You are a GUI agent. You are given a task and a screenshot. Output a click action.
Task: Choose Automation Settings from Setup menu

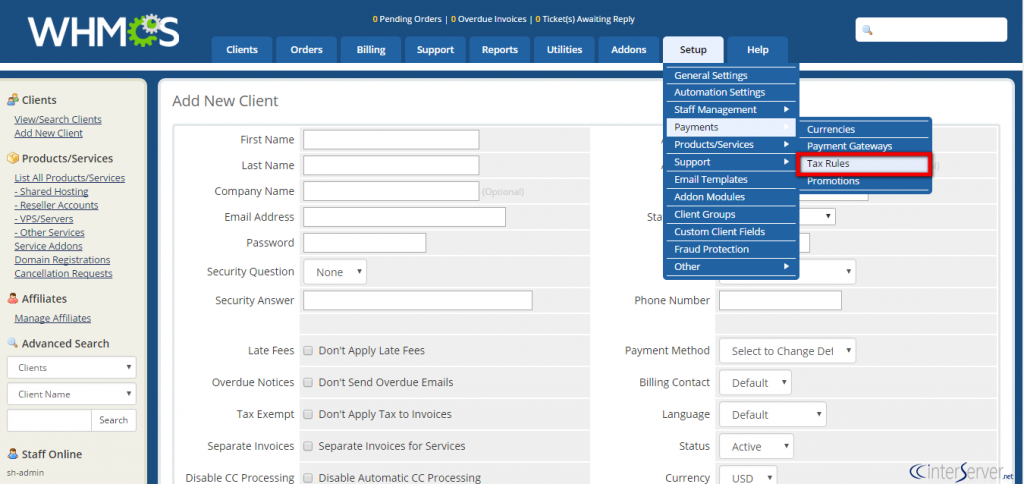pyautogui.click(x=731, y=92)
